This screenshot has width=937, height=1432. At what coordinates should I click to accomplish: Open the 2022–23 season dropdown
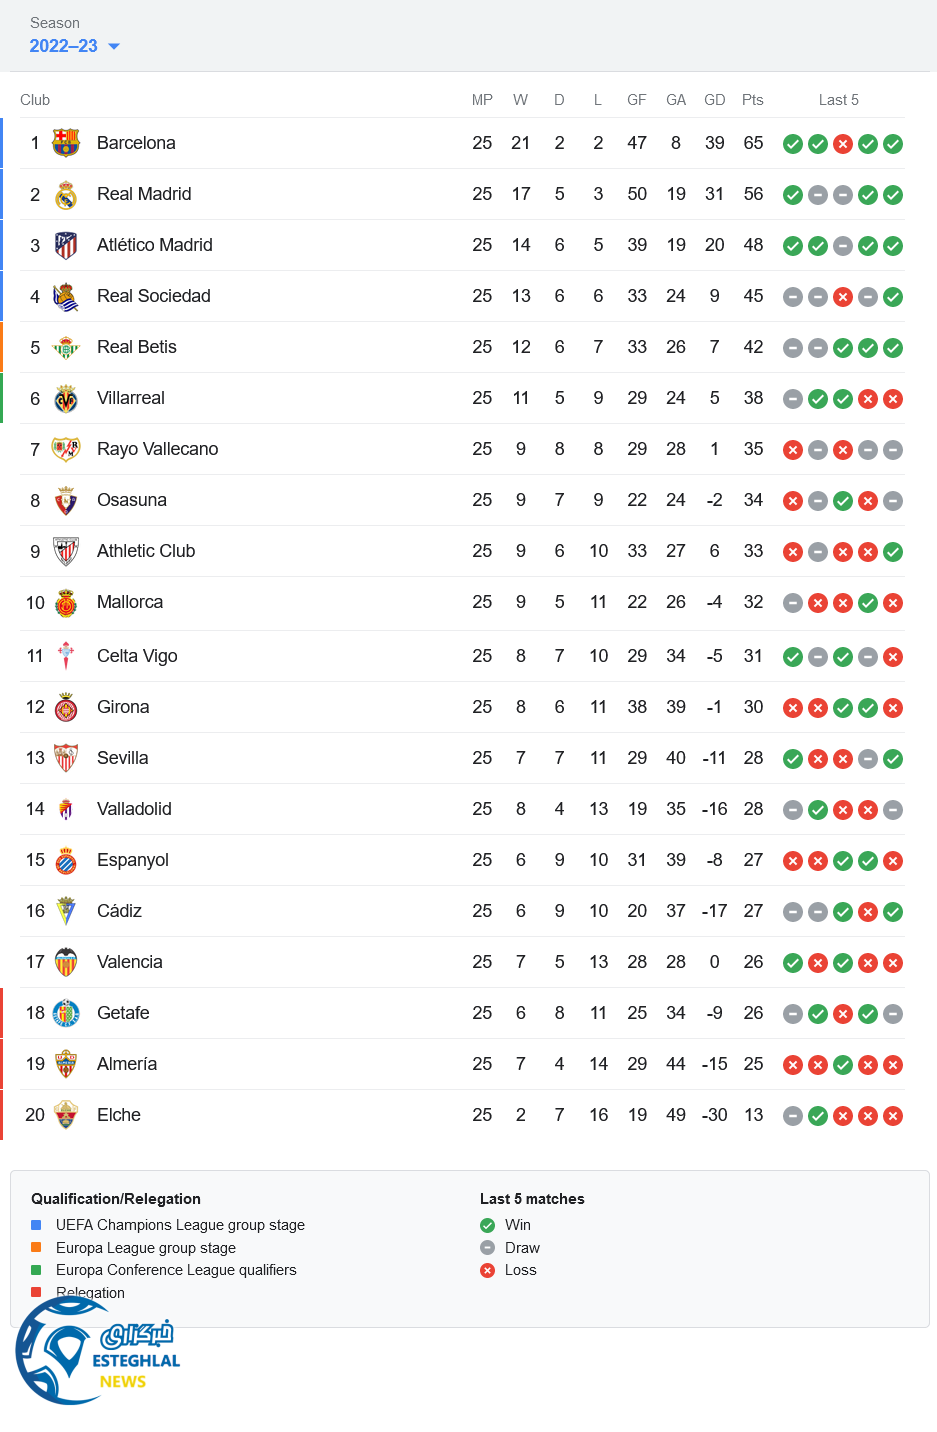pyautogui.click(x=74, y=46)
